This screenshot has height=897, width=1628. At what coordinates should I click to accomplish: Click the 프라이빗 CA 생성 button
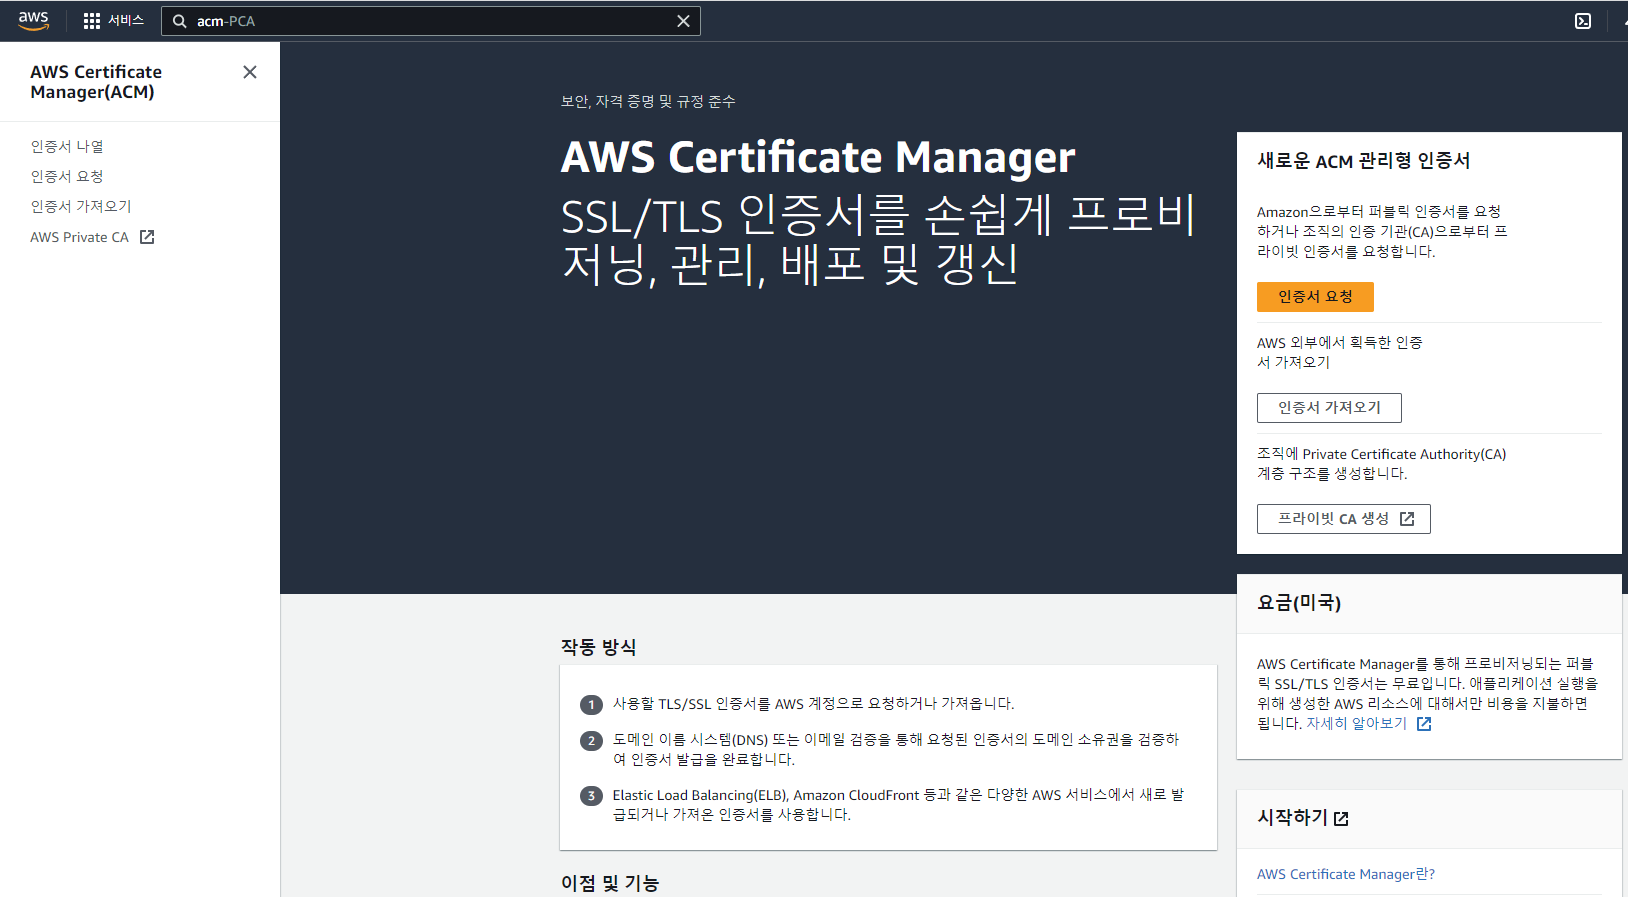(1343, 519)
